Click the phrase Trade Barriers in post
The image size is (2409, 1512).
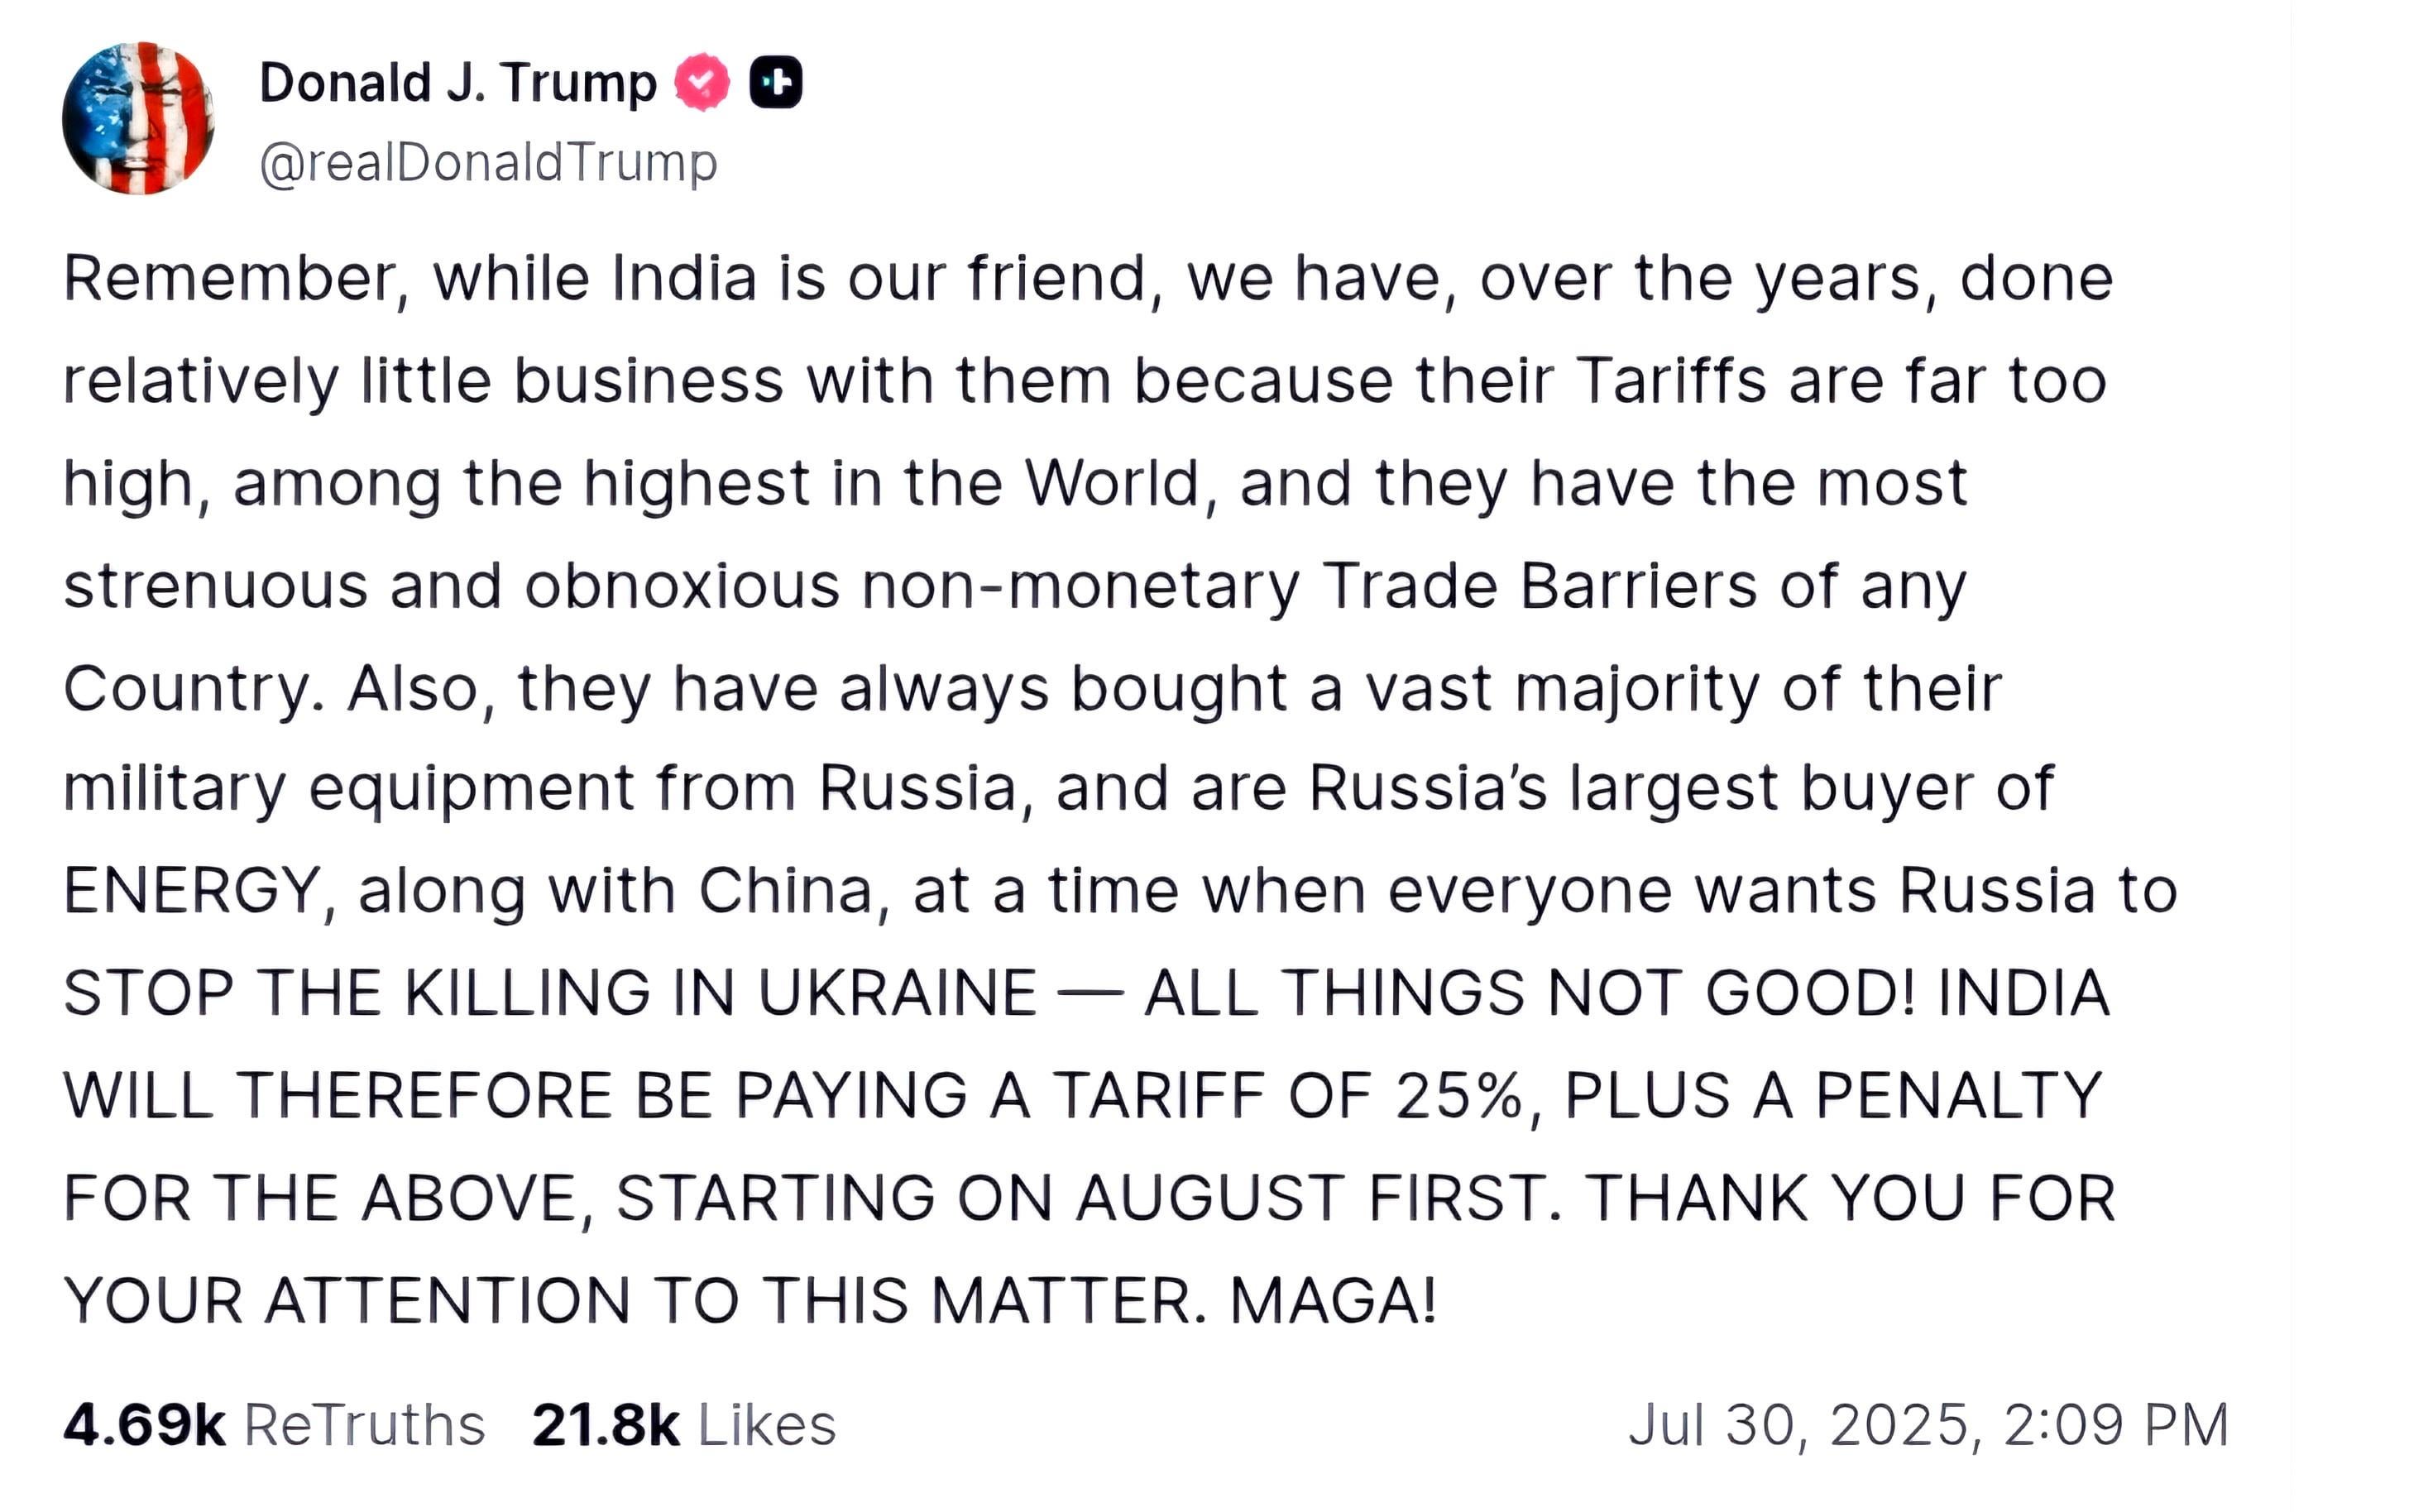pos(1539,585)
